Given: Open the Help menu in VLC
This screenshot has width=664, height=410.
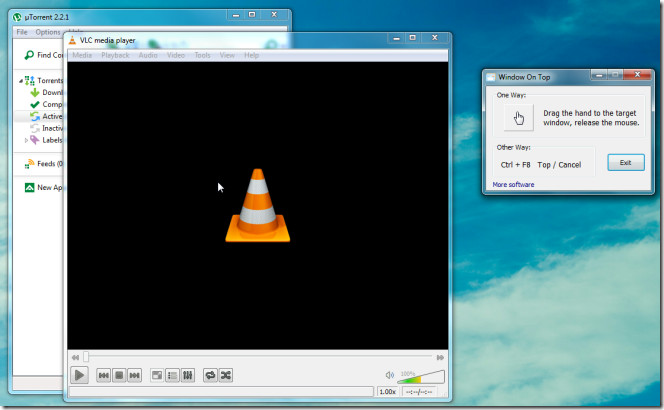Looking at the screenshot, I should (252, 55).
